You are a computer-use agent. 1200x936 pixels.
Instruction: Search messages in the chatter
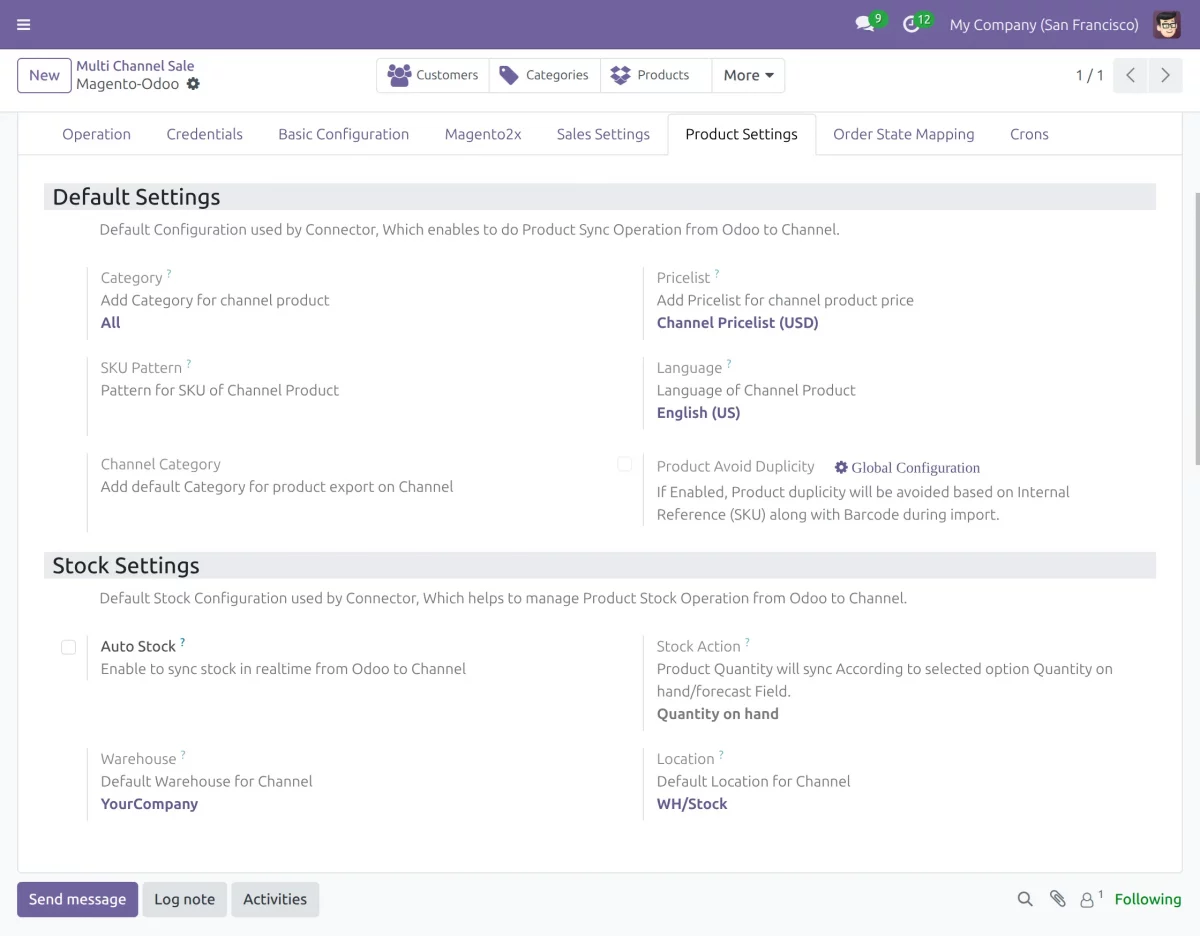coord(1024,899)
